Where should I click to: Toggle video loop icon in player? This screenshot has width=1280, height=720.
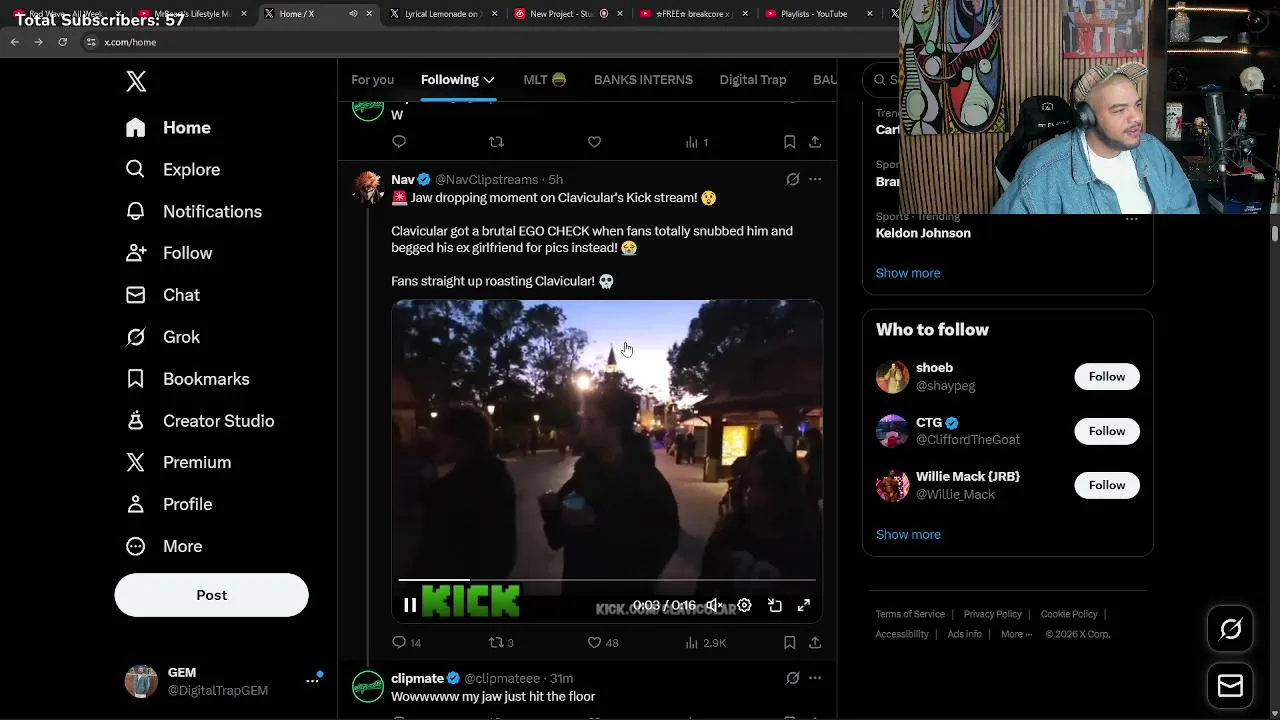coord(775,605)
